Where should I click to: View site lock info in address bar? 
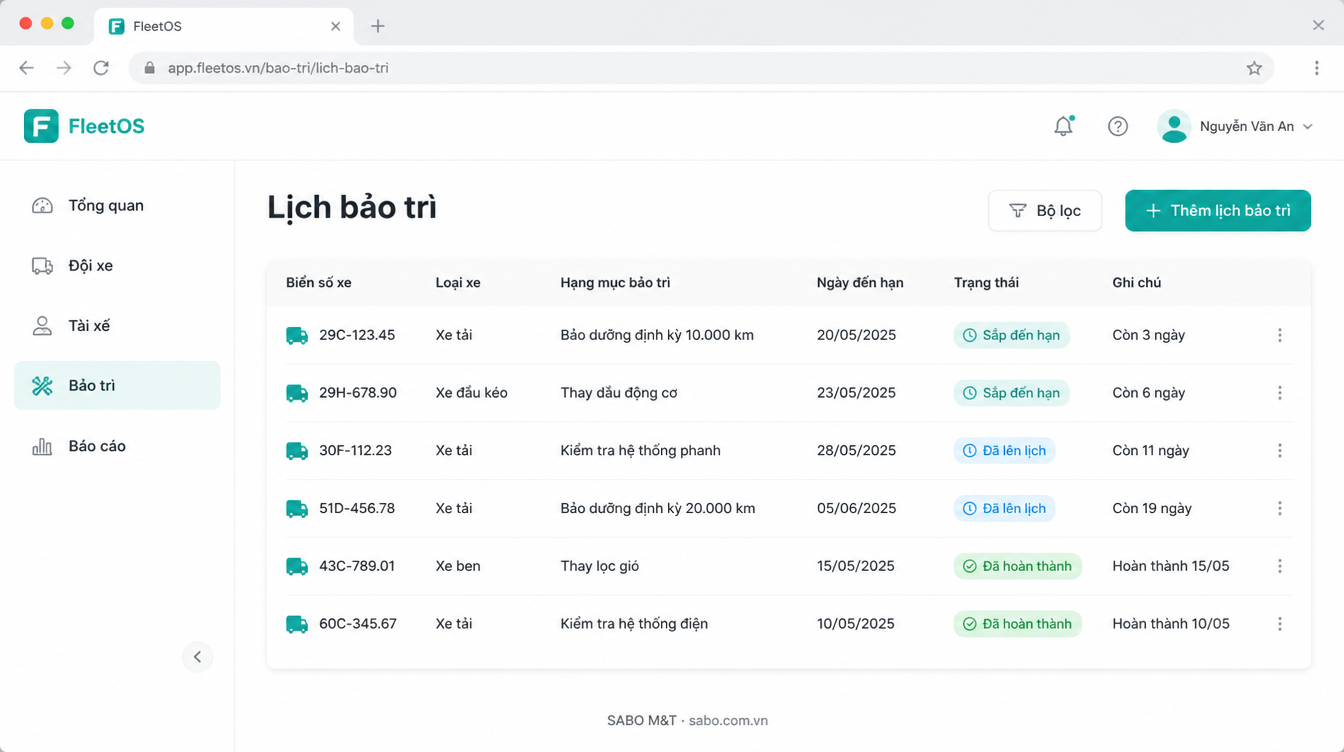click(x=150, y=68)
